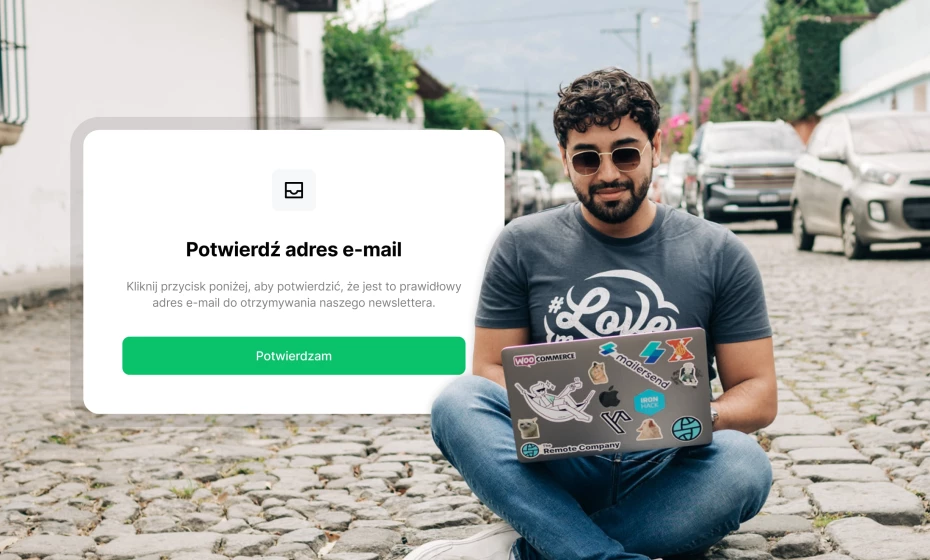The height and width of the screenshot is (560, 930).
Task: Click the #Love print on the t-shirt
Action: [611, 306]
